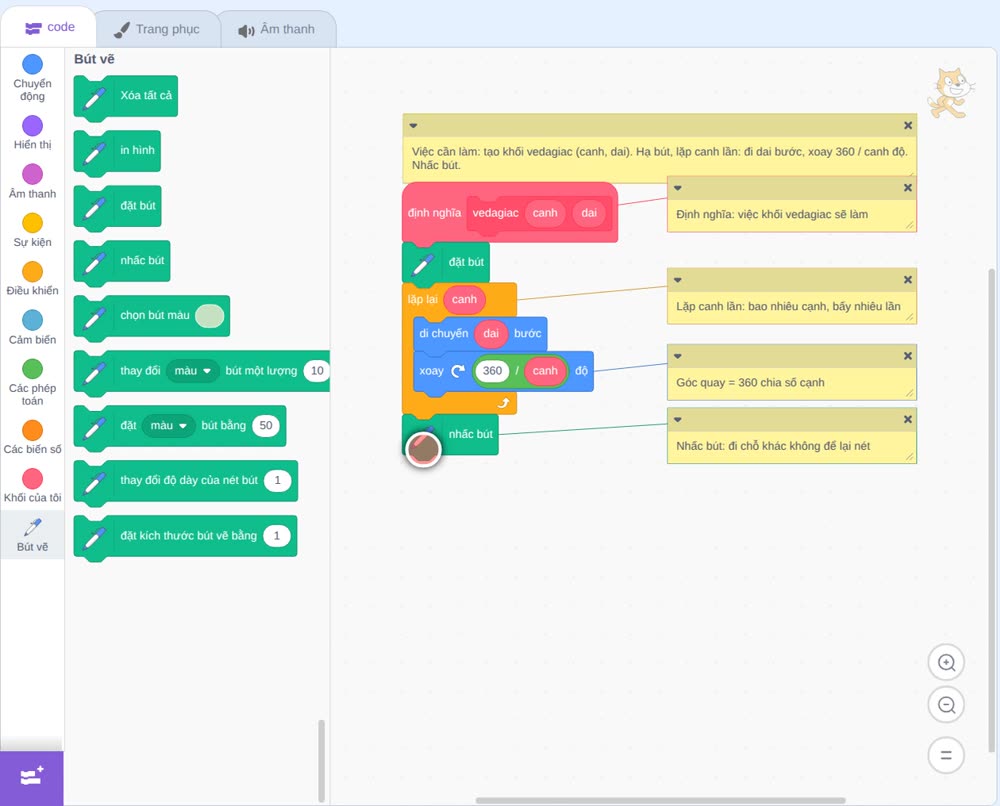Click the workspace horizontal scrollbar

(x=660, y=800)
